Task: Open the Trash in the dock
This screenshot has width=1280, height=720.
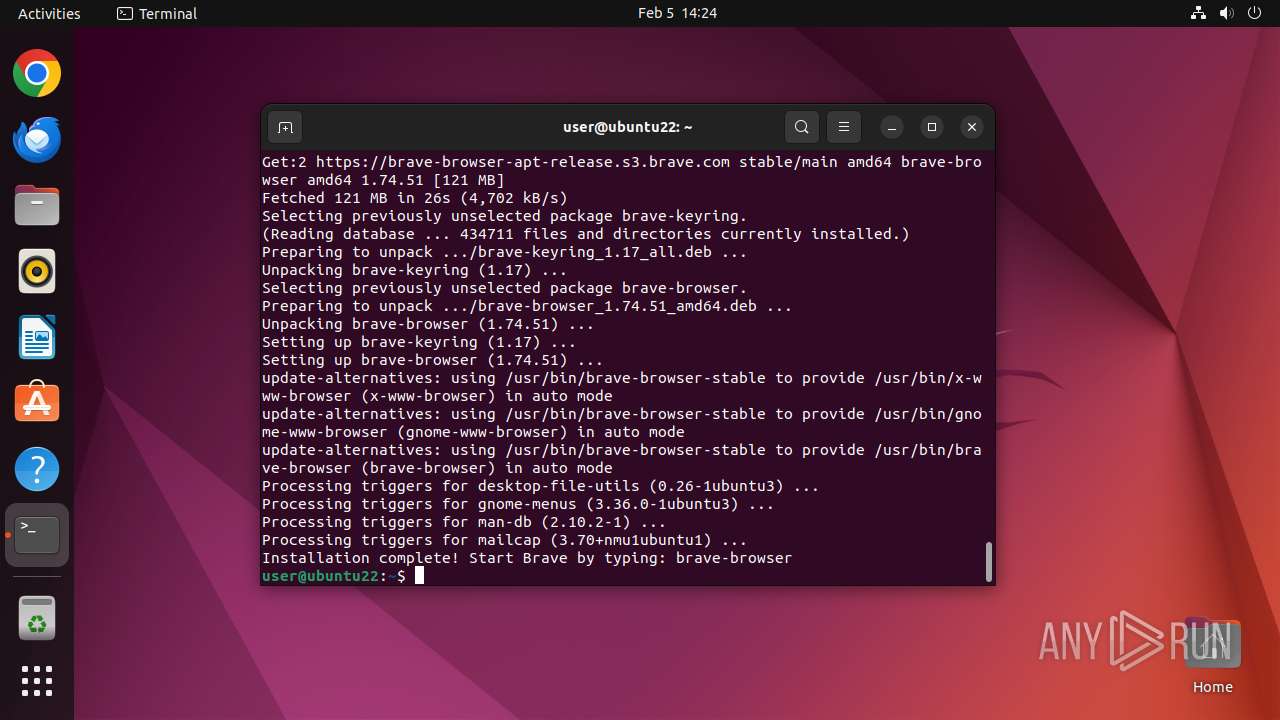Action: (37, 618)
